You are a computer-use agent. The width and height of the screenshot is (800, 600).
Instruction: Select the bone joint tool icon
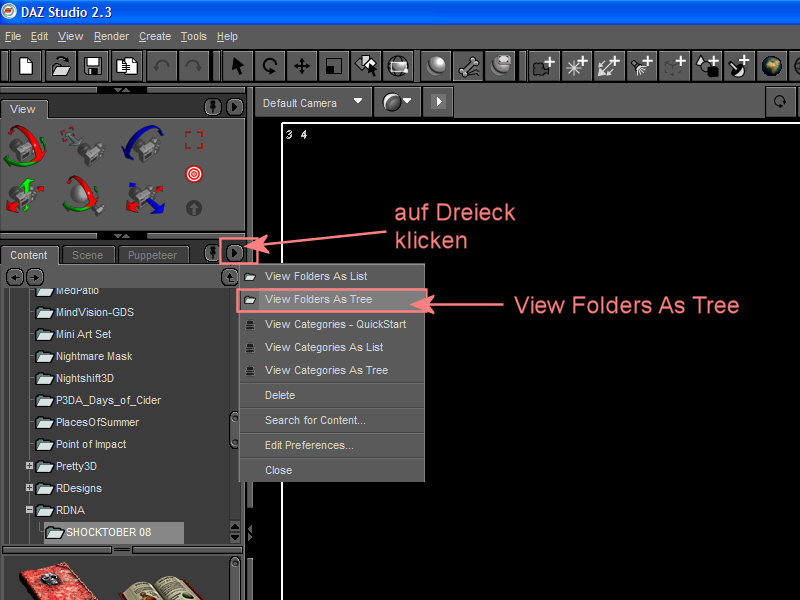[x=468, y=66]
